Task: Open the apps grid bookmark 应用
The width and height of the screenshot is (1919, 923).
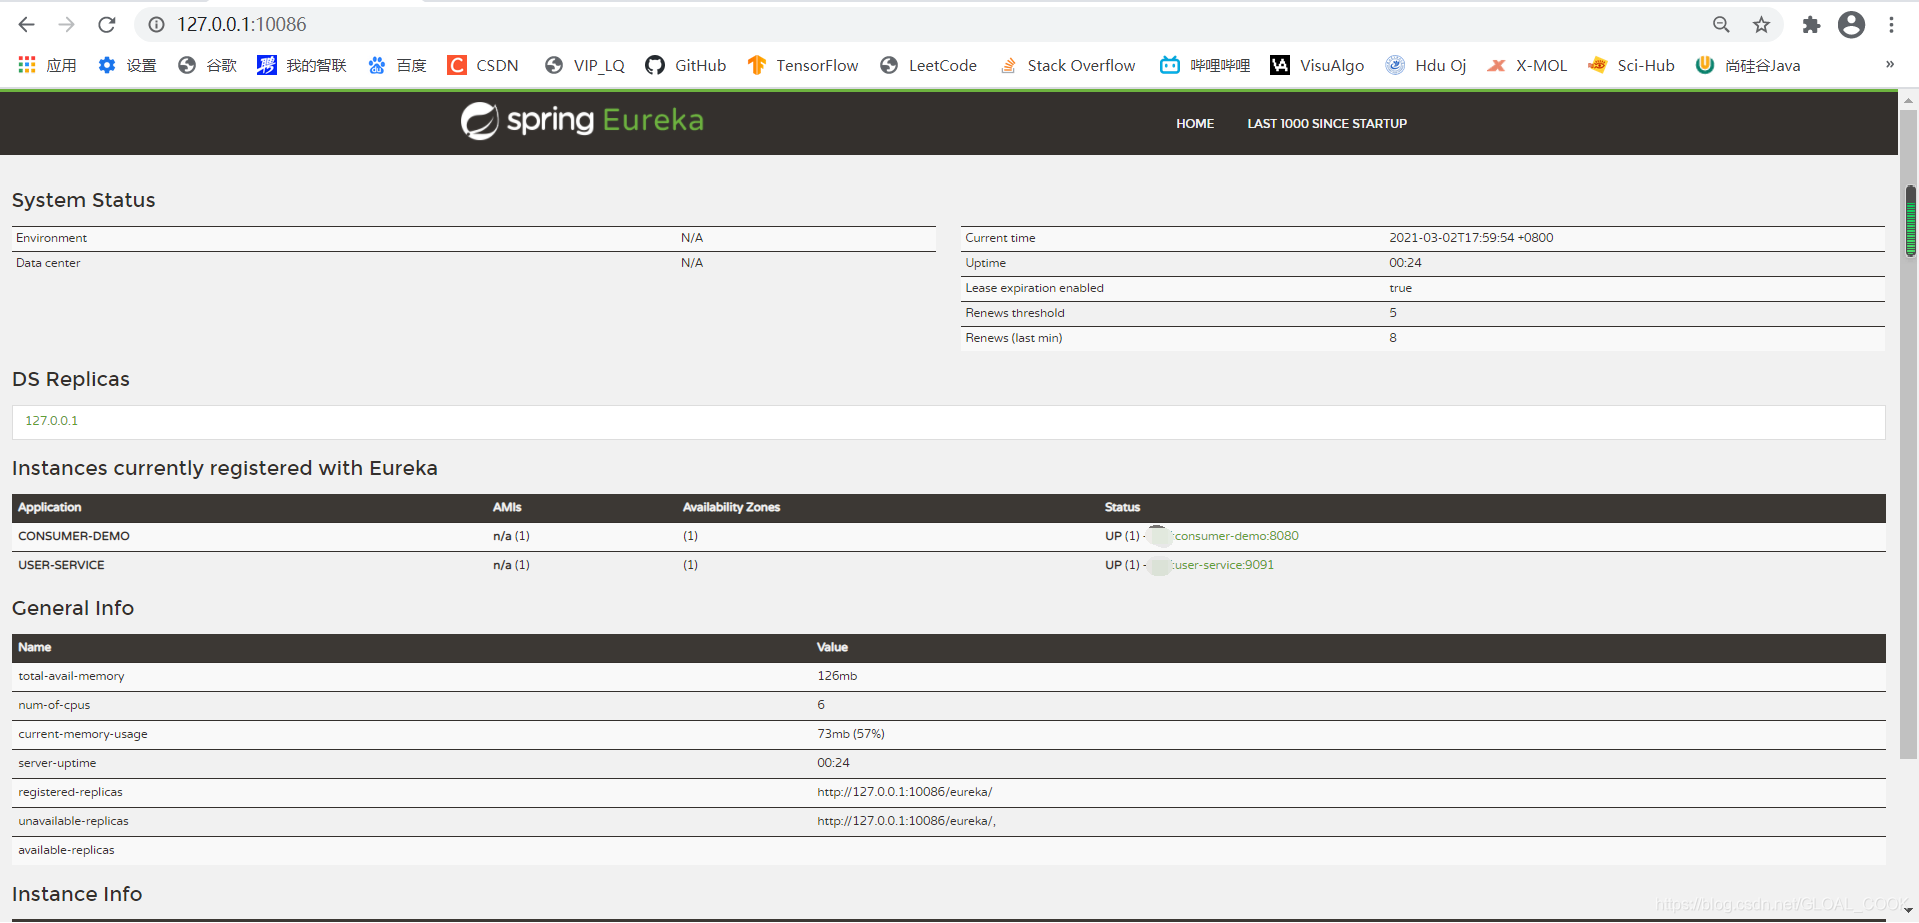Action: (47, 65)
